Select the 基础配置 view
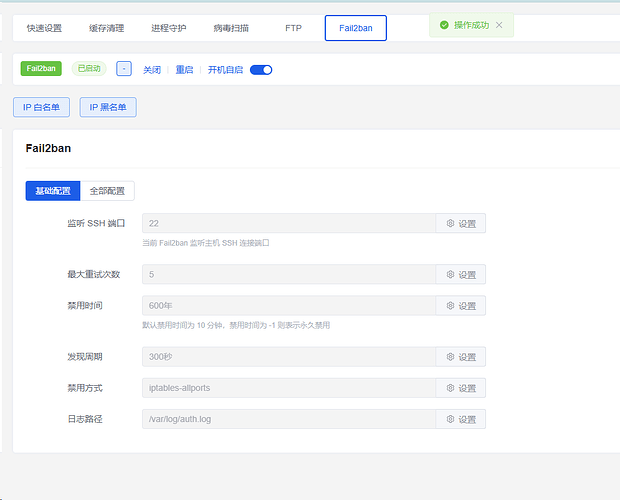 click(53, 191)
